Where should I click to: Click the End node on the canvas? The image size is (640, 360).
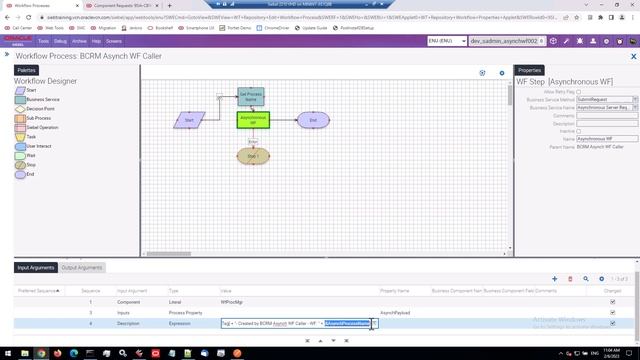pos(313,120)
